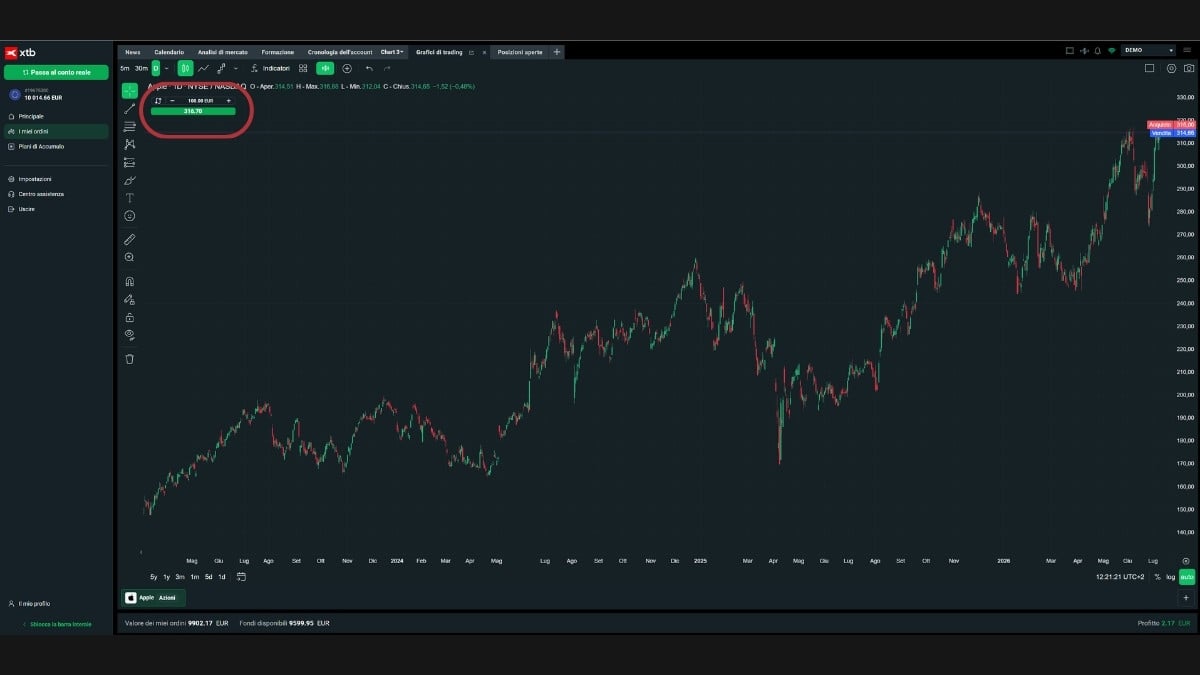Screen dimensions: 1200x675
Task: Toggle log scale on price axis
Action: point(1171,577)
